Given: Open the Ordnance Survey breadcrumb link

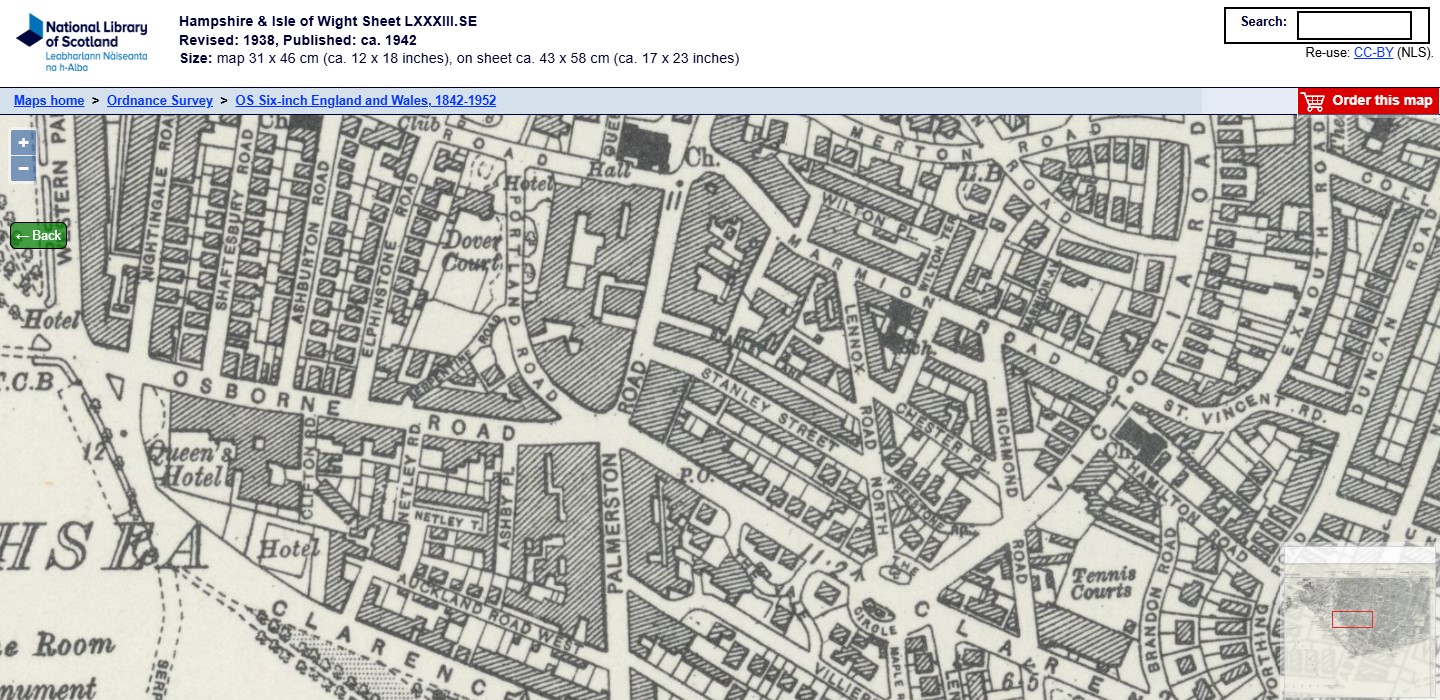Looking at the screenshot, I should click(x=160, y=101).
